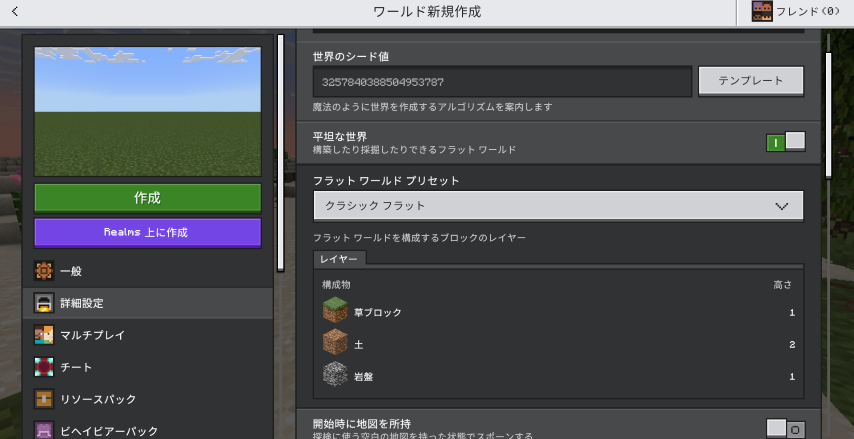Click the 草ブロック layer name
The height and width of the screenshot is (439, 854).
click(x=377, y=313)
